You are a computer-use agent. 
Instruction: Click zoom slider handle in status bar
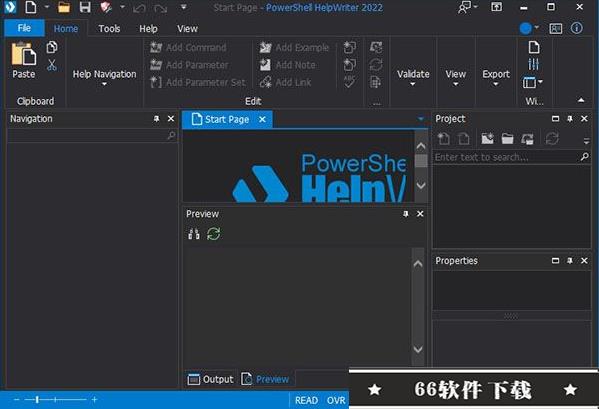pos(37,399)
